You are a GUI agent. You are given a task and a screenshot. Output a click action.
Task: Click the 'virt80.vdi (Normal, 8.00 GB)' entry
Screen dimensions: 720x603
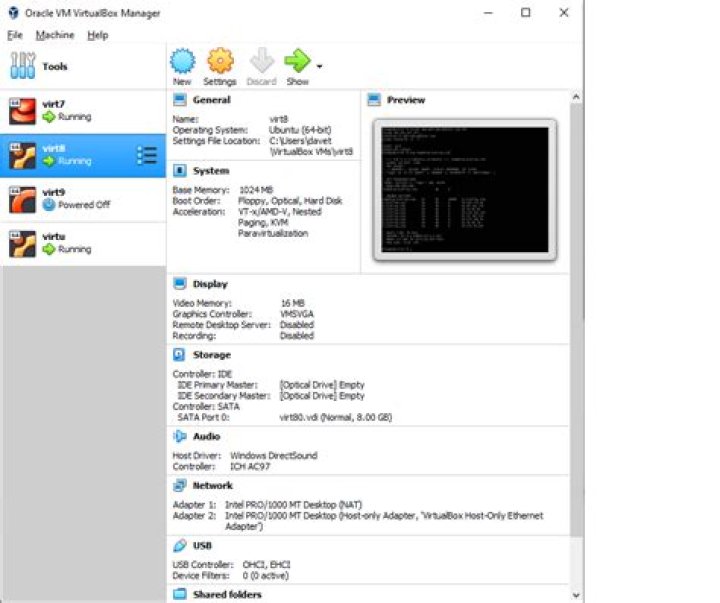(x=336, y=417)
